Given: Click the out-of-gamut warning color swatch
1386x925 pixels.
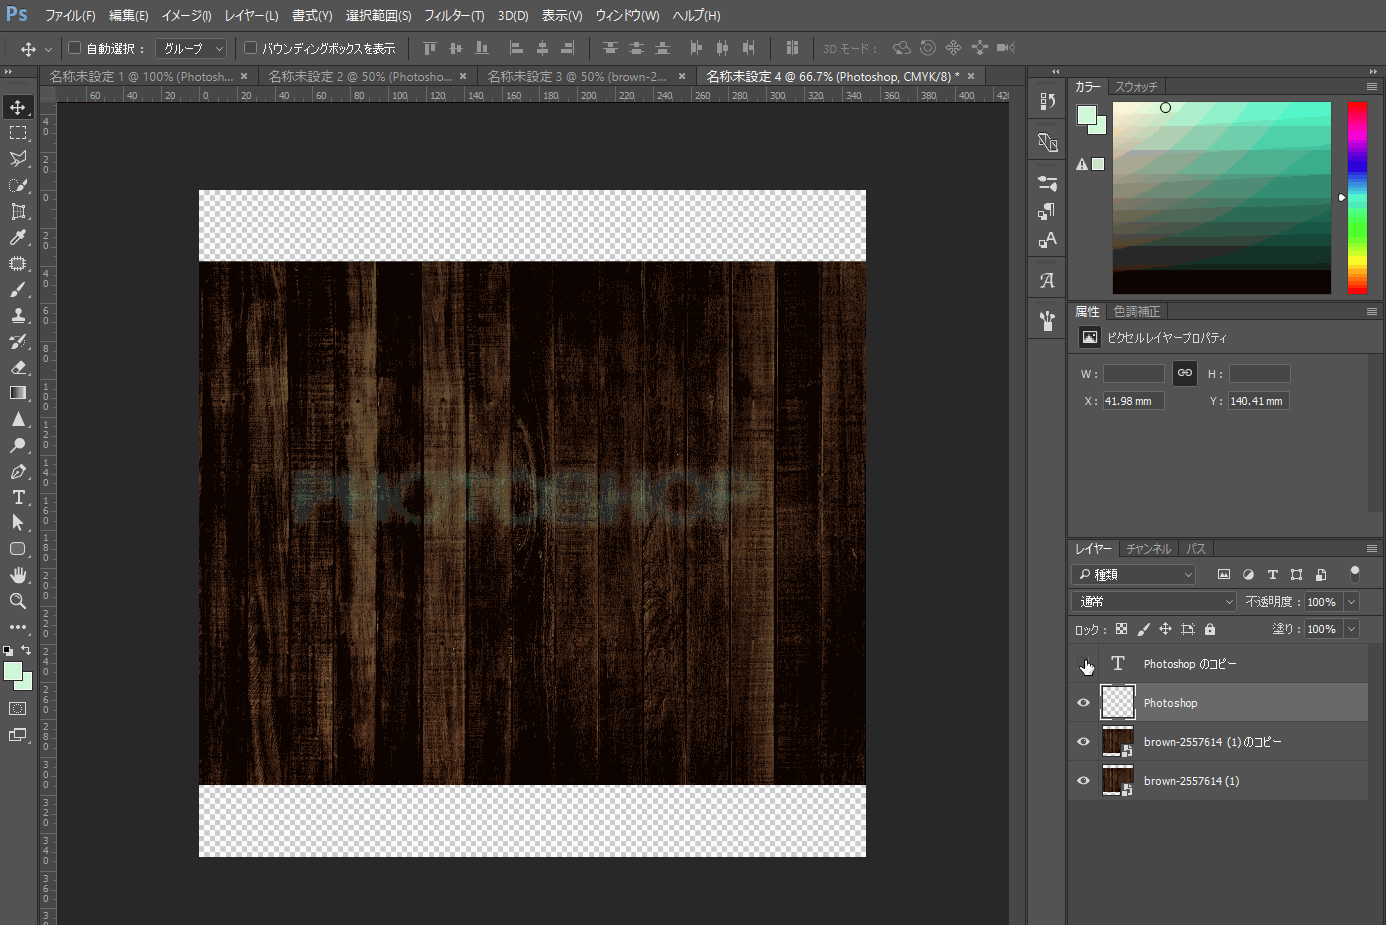Looking at the screenshot, I should click(x=1098, y=164).
